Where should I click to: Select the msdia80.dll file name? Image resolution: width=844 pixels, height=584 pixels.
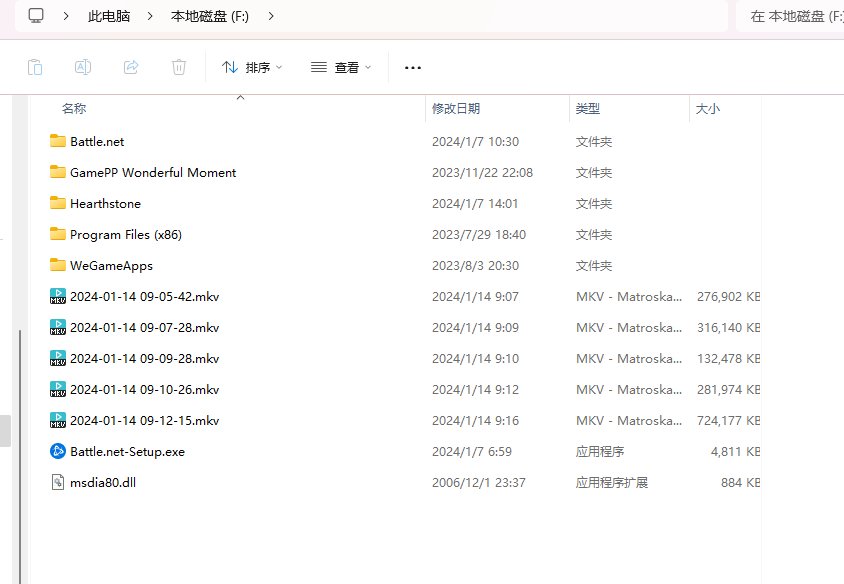(x=103, y=483)
